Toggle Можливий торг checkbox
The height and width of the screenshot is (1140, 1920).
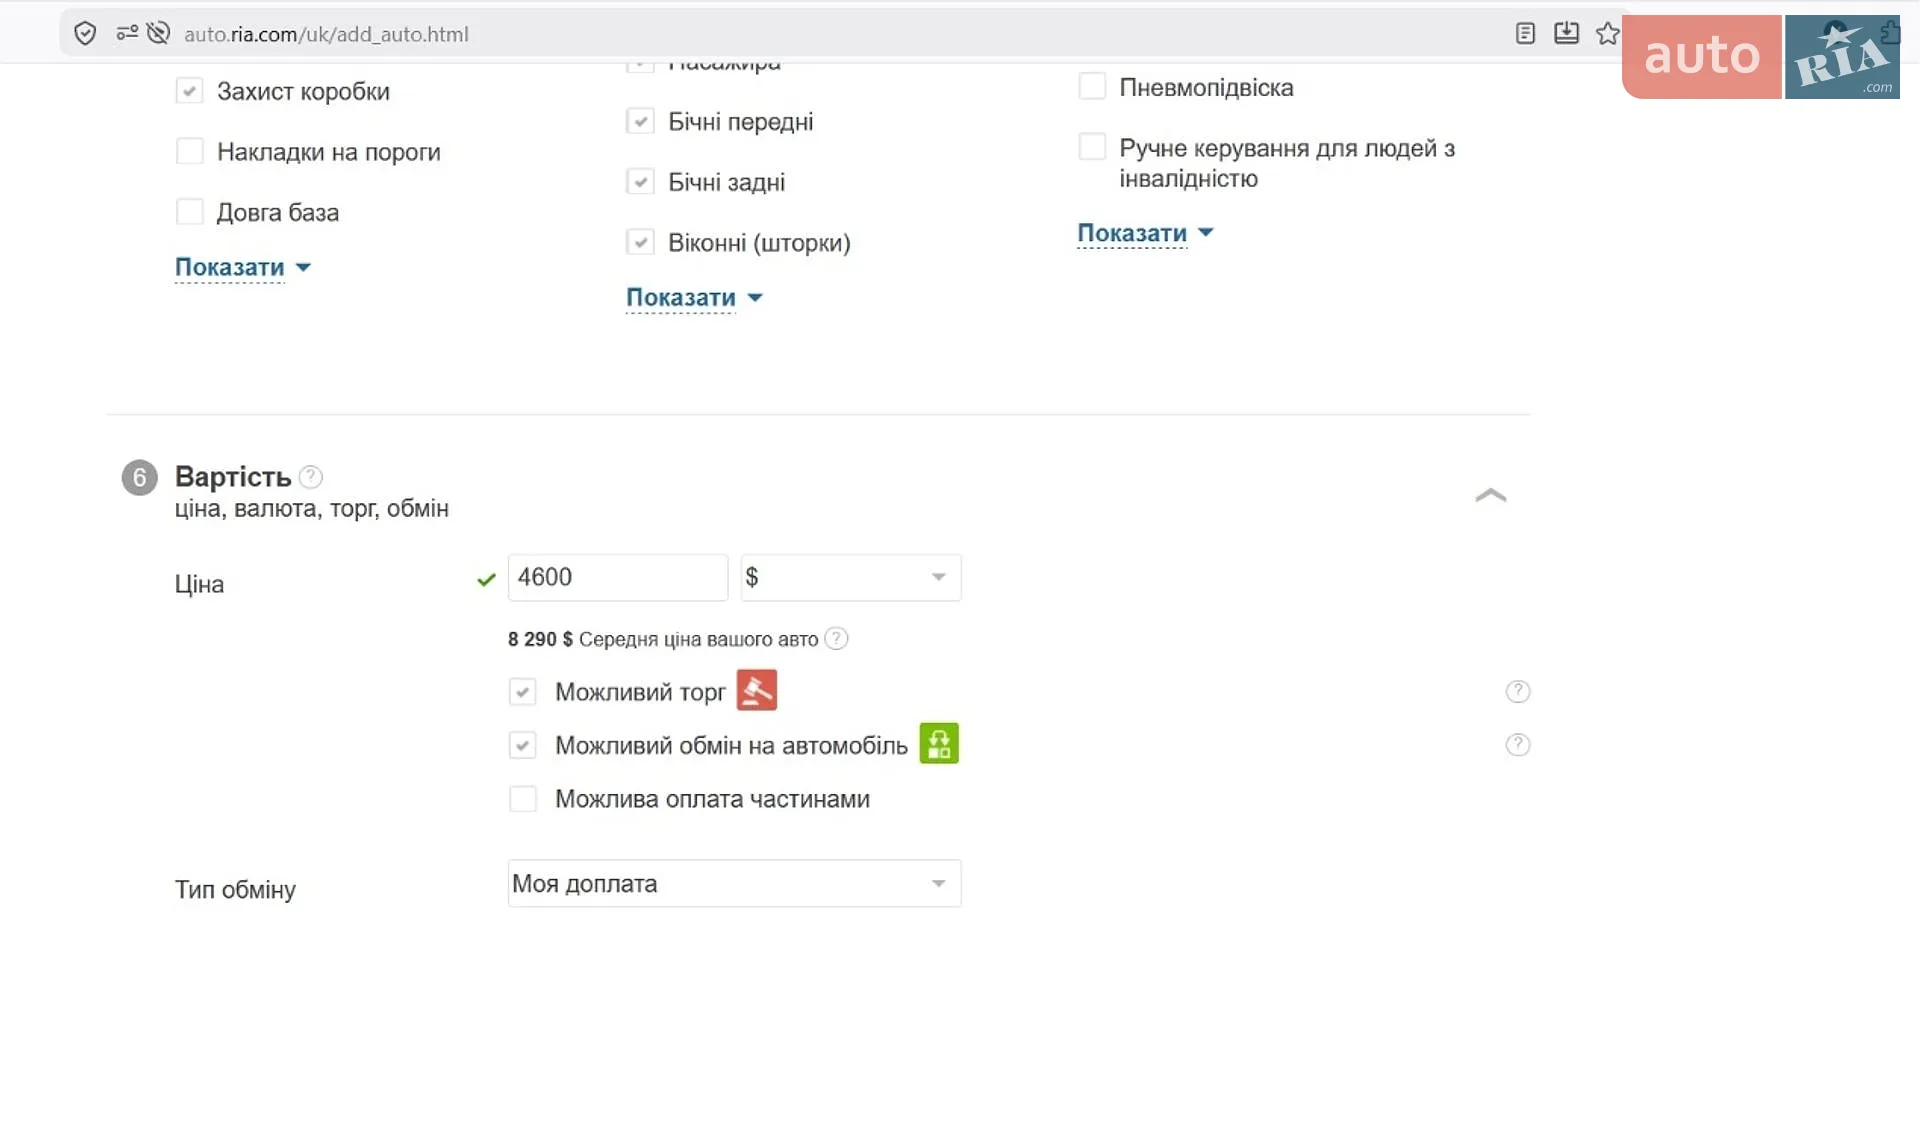tap(522, 692)
